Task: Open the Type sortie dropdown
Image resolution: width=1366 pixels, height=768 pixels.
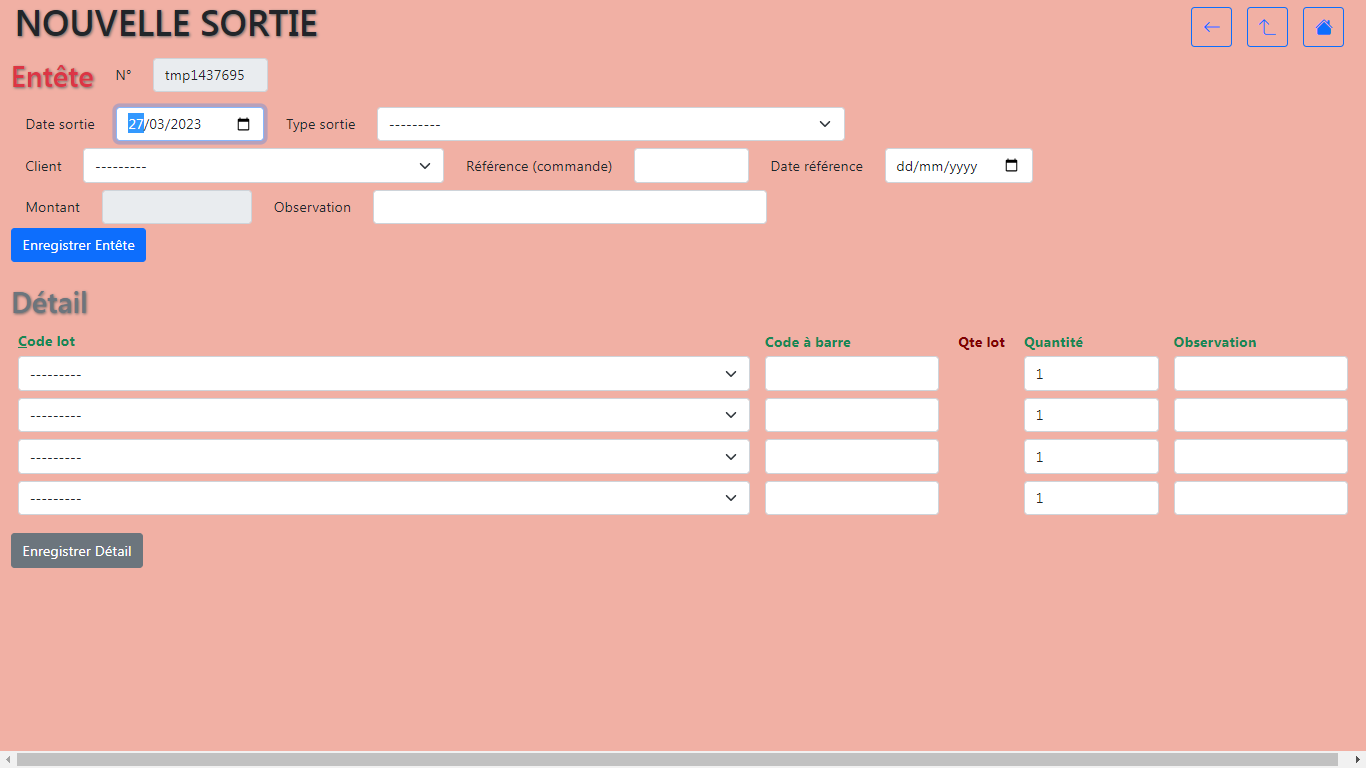Action: [x=611, y=124]
